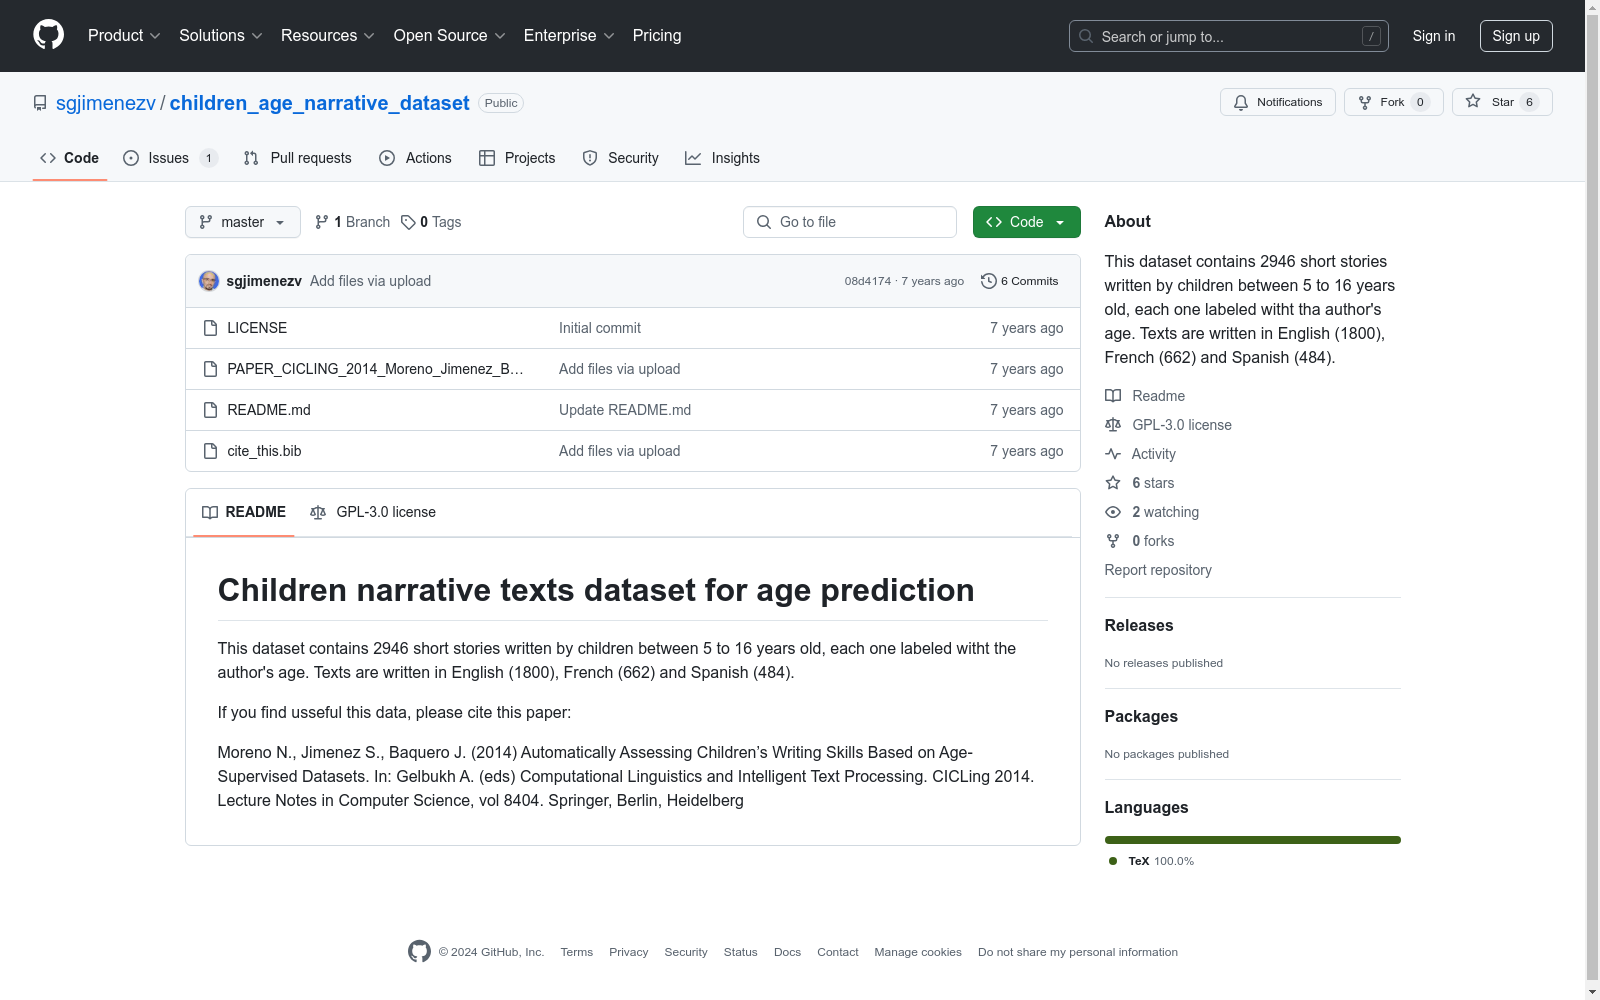Expand the Open Source dropdown menu
Viewport: 1600px width, 1000px height.
pos(450,36)
